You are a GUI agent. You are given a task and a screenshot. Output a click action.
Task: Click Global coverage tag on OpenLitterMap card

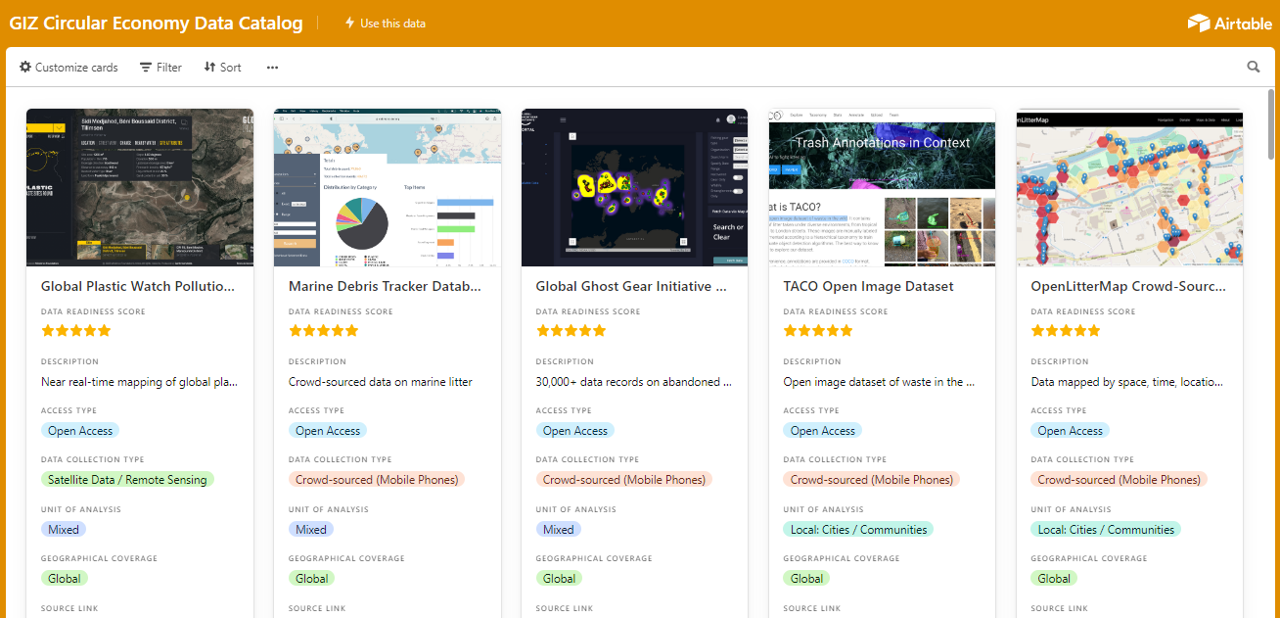(1054, 578)
